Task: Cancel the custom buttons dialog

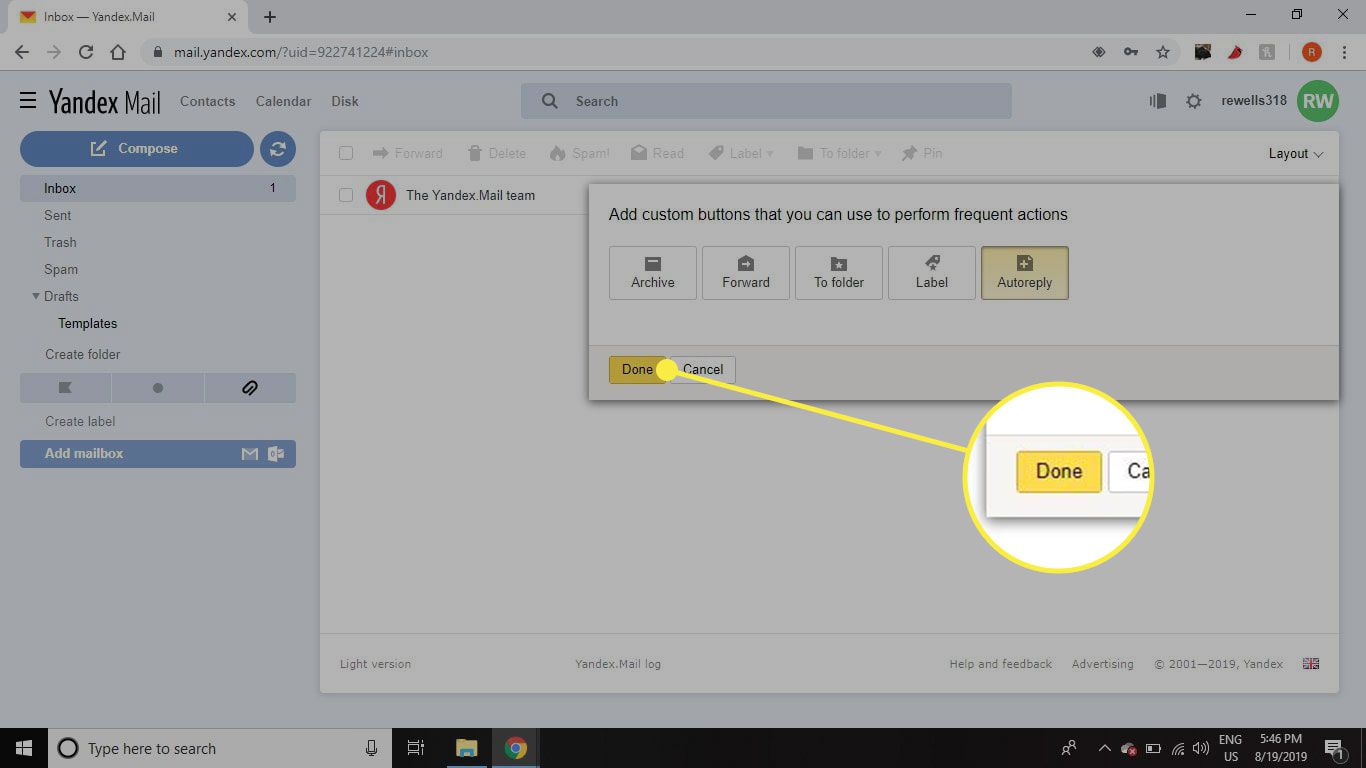Action: pyautogui.click(x=703, y=369)
